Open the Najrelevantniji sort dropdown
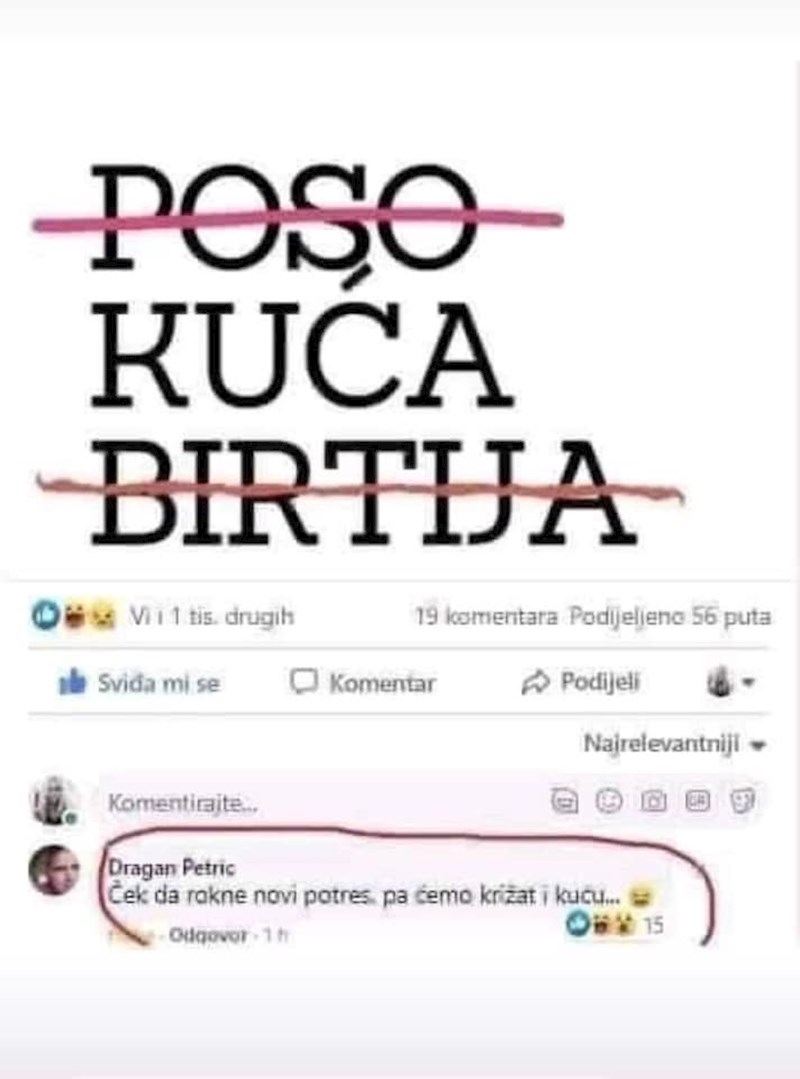Image resolution: width=800 pixels, height=1079 pixels. click(x=675, y=744)
